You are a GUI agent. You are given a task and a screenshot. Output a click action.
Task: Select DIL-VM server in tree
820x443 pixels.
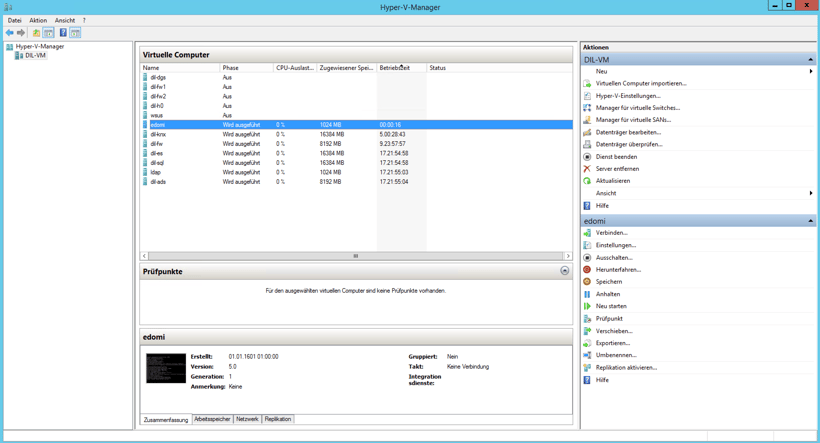[x=35, y=56]
